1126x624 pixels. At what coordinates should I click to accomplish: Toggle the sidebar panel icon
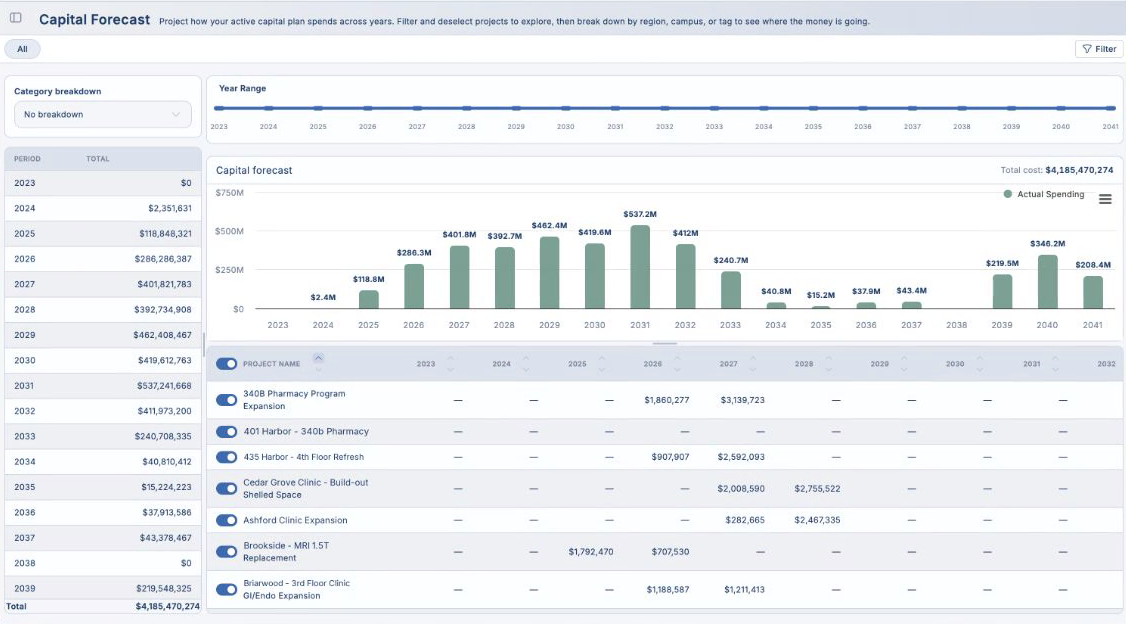(x=16, y=18)
